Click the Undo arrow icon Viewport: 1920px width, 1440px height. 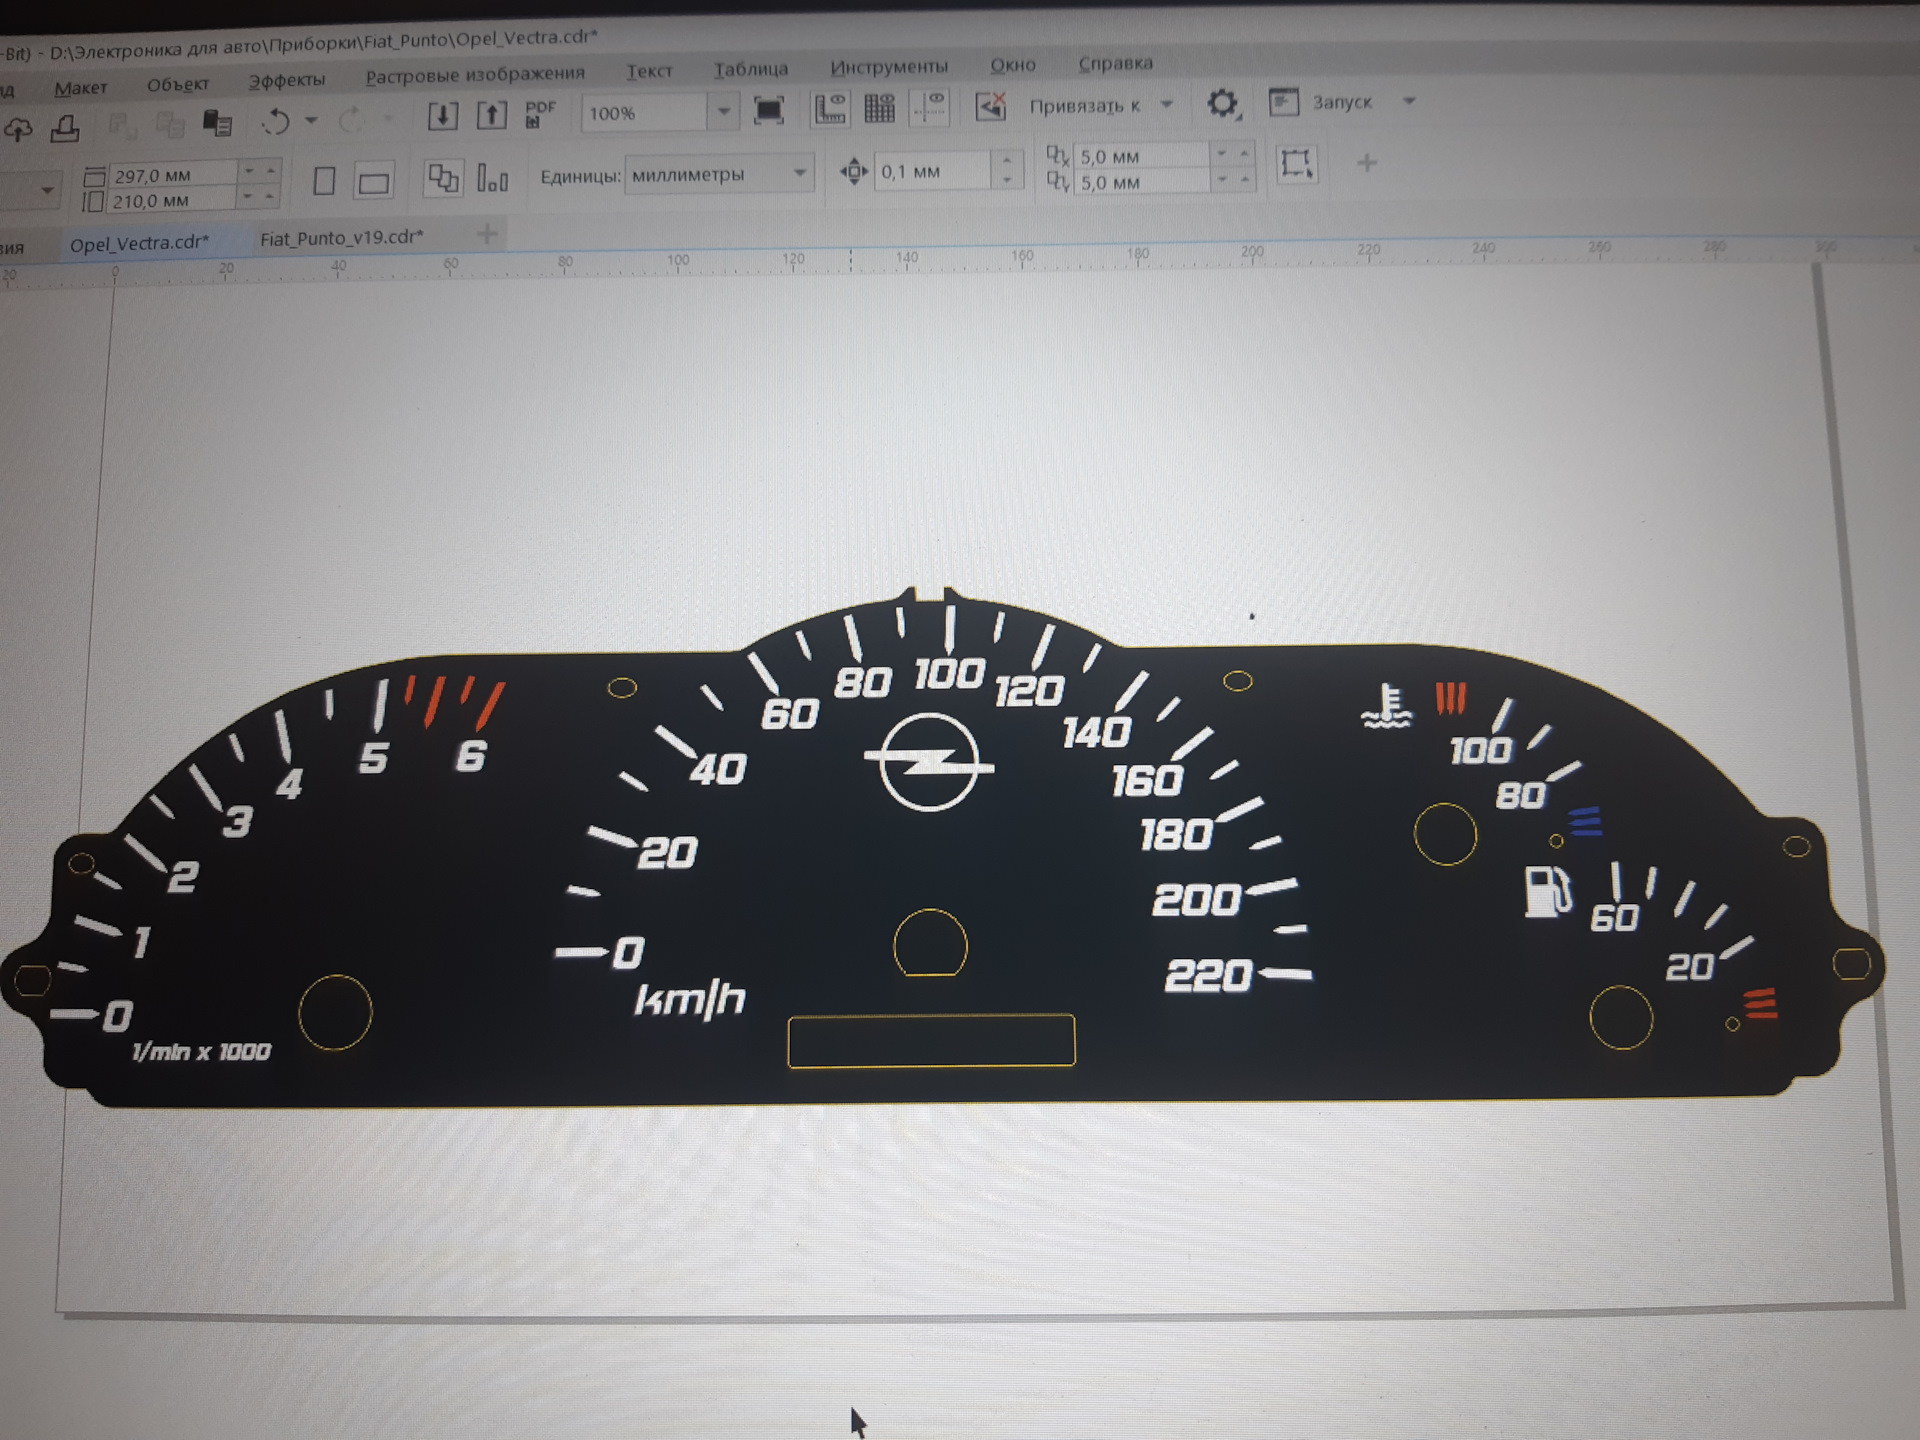(275, 122)
